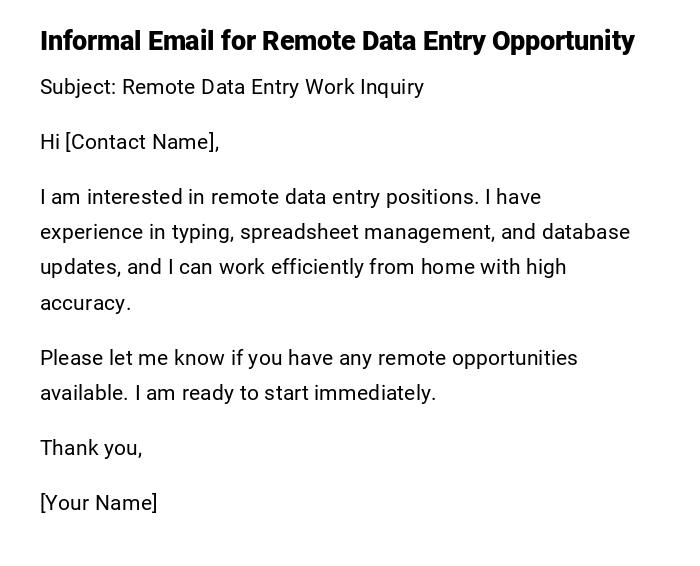Click the Subject line text
Image resolution: width=700 pixels, height=566 pixels.
pyautogui.click(x=232, y=87)
